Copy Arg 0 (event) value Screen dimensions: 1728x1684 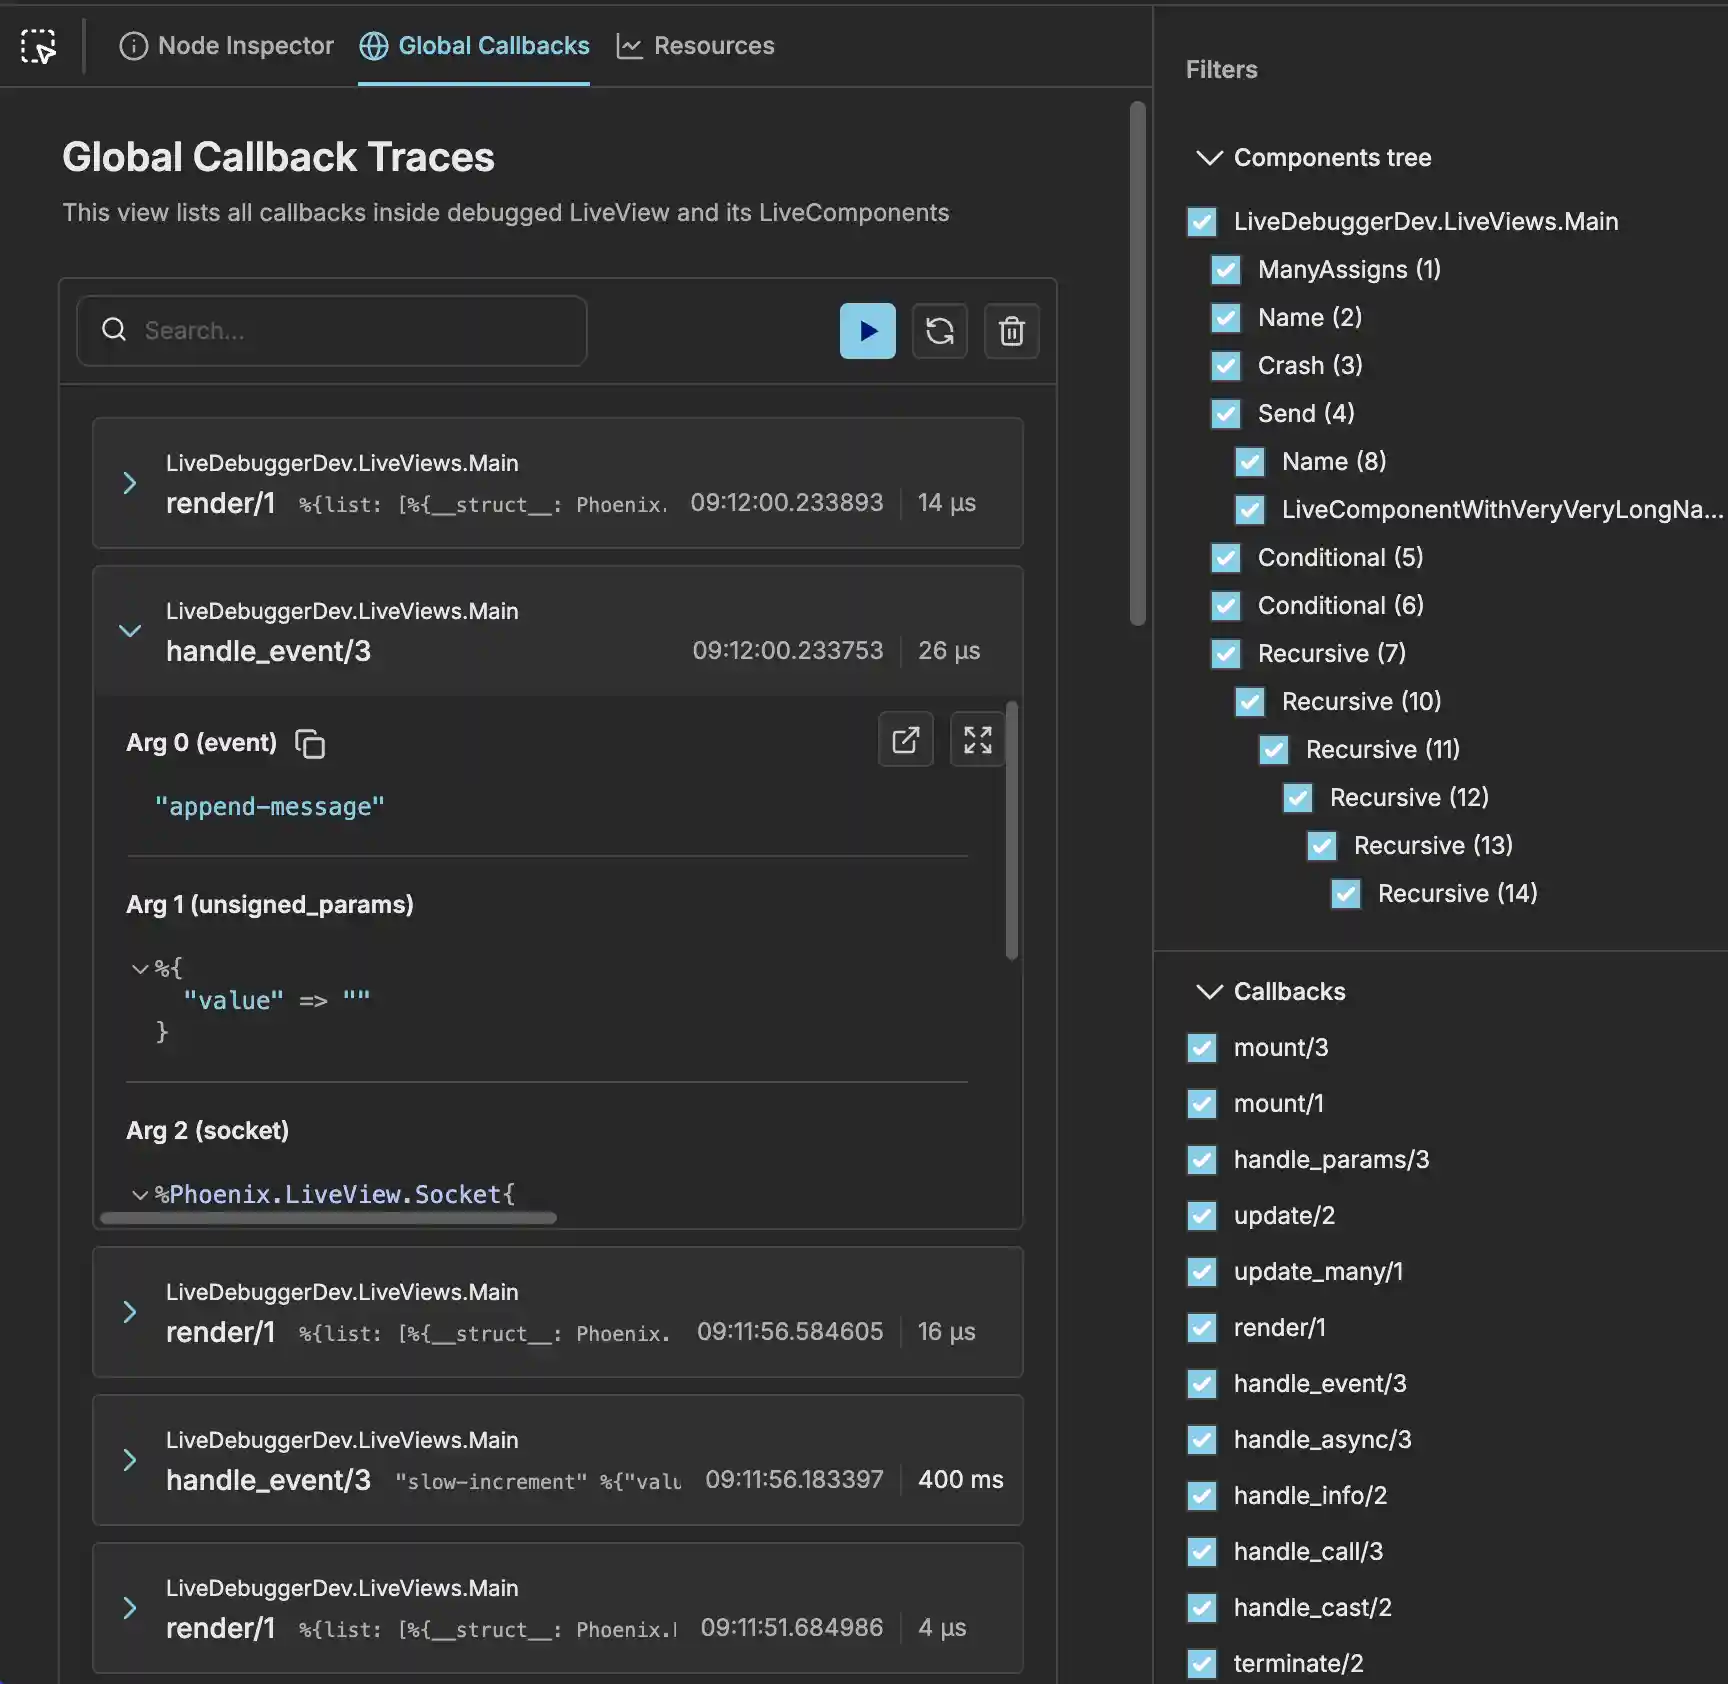(x=310, y=744)
